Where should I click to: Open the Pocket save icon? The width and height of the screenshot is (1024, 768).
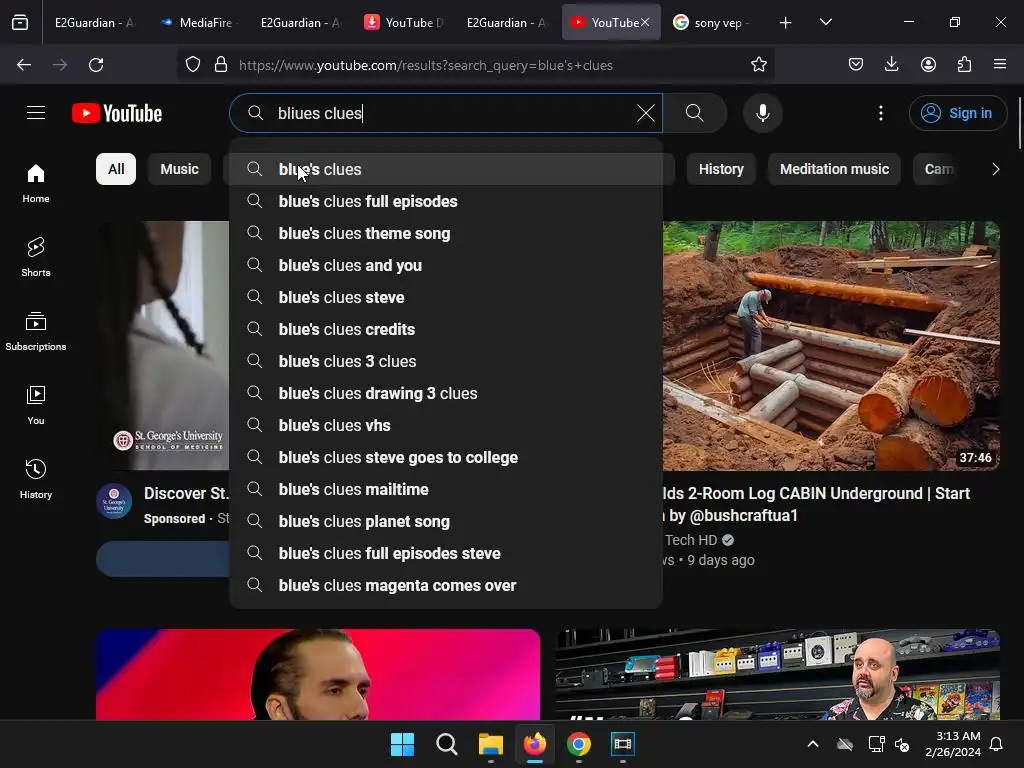(x=856, y=65)
